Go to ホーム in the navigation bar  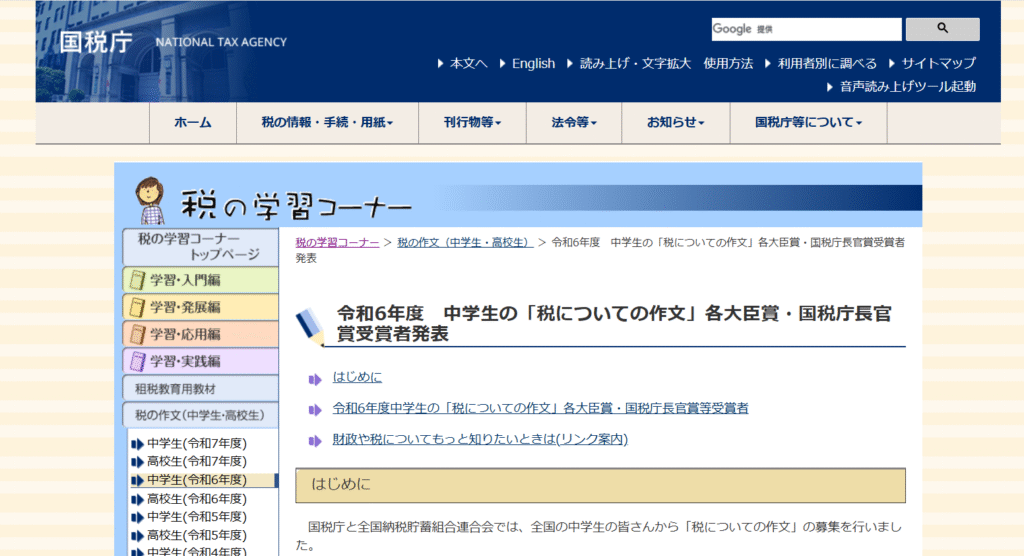click(193, 122)
